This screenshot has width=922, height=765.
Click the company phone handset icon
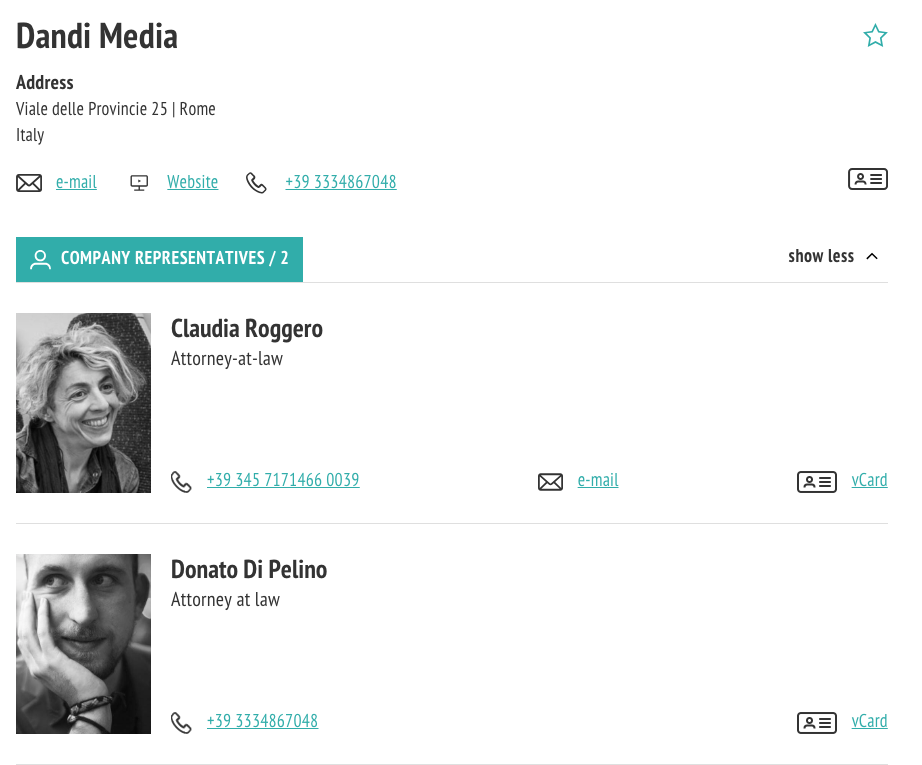coord(257,183)
